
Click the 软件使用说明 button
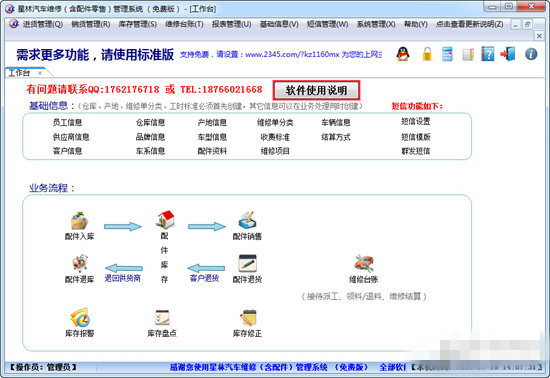[x=316, y=90]
